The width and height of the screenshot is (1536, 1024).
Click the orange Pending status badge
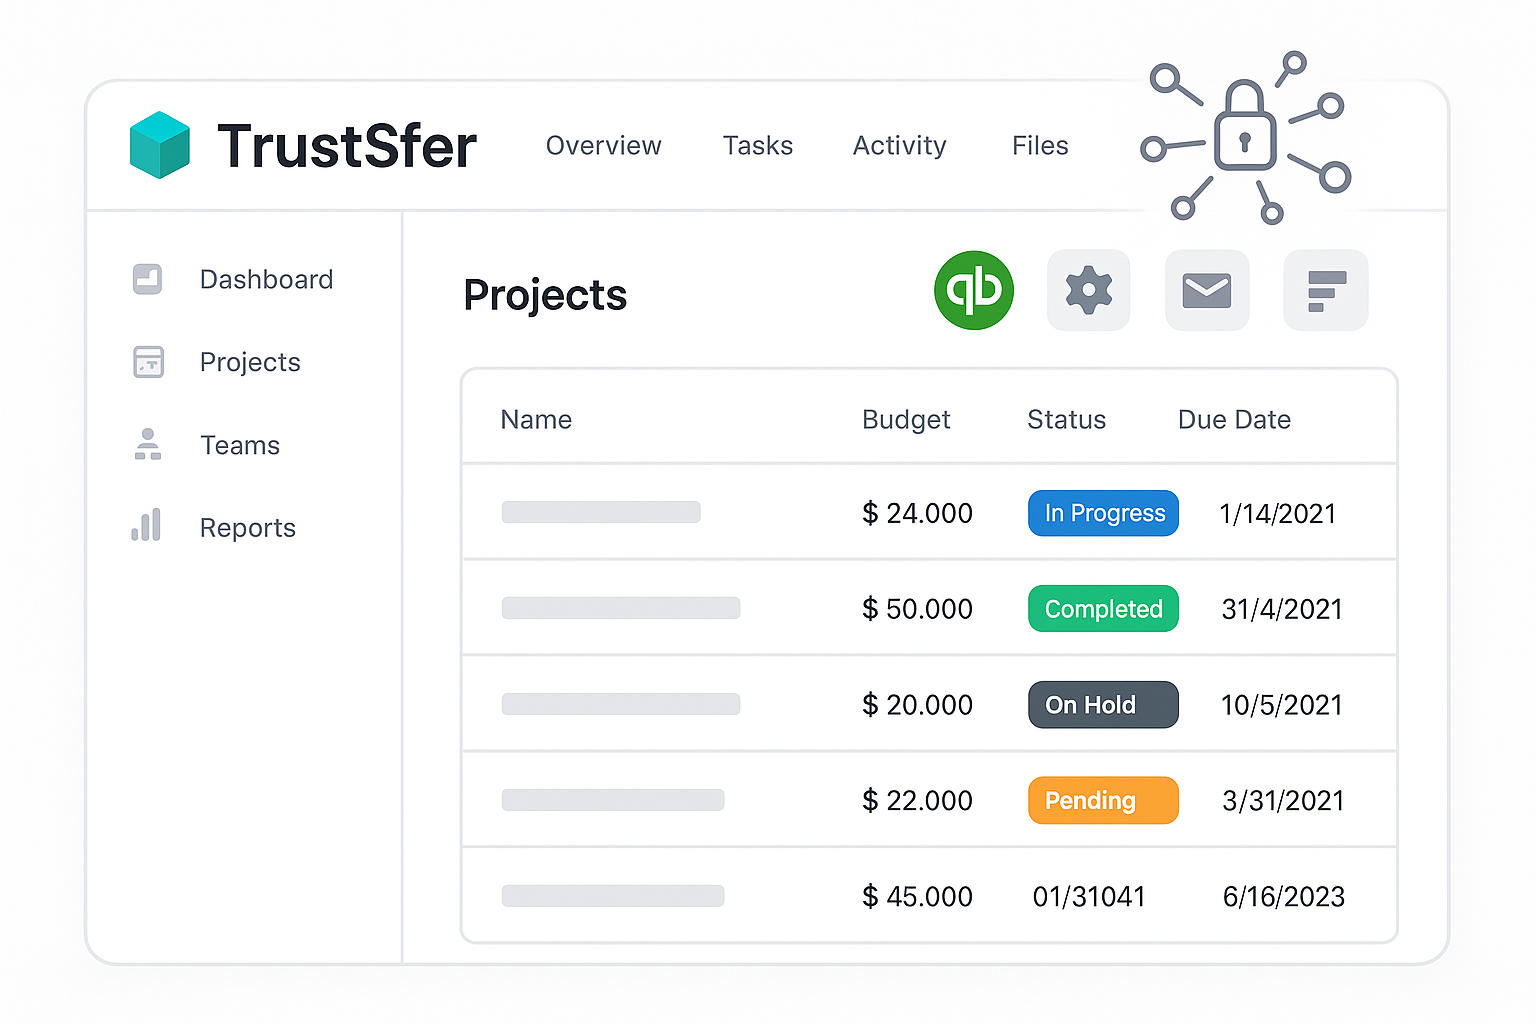tap(1103, 800)
